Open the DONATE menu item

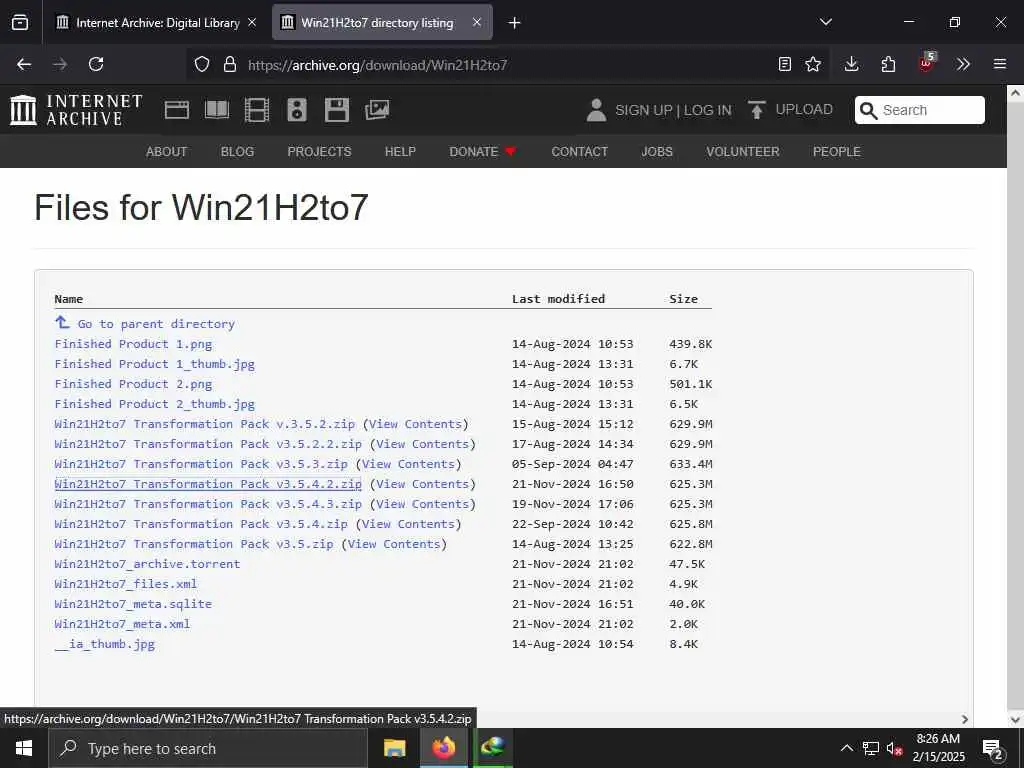click(483, 152)
